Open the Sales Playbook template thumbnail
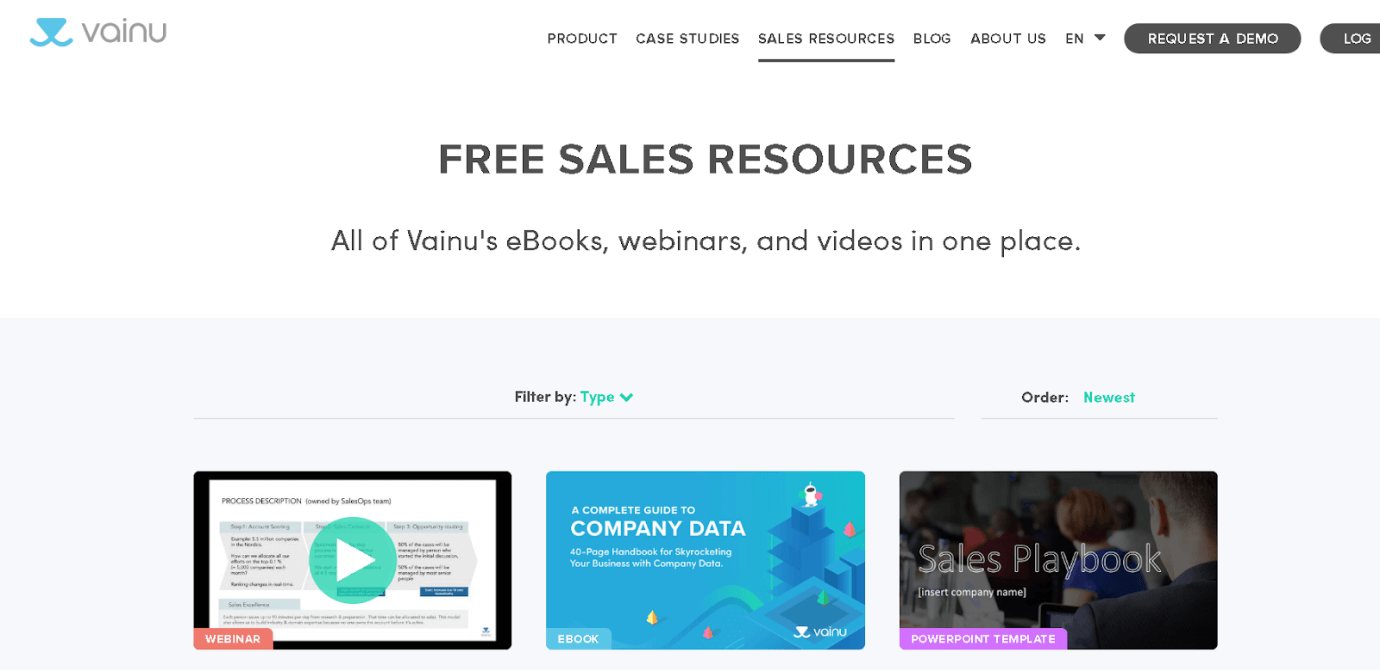Viewport: 1380px width, 670px height. (x=1058, y=560)
